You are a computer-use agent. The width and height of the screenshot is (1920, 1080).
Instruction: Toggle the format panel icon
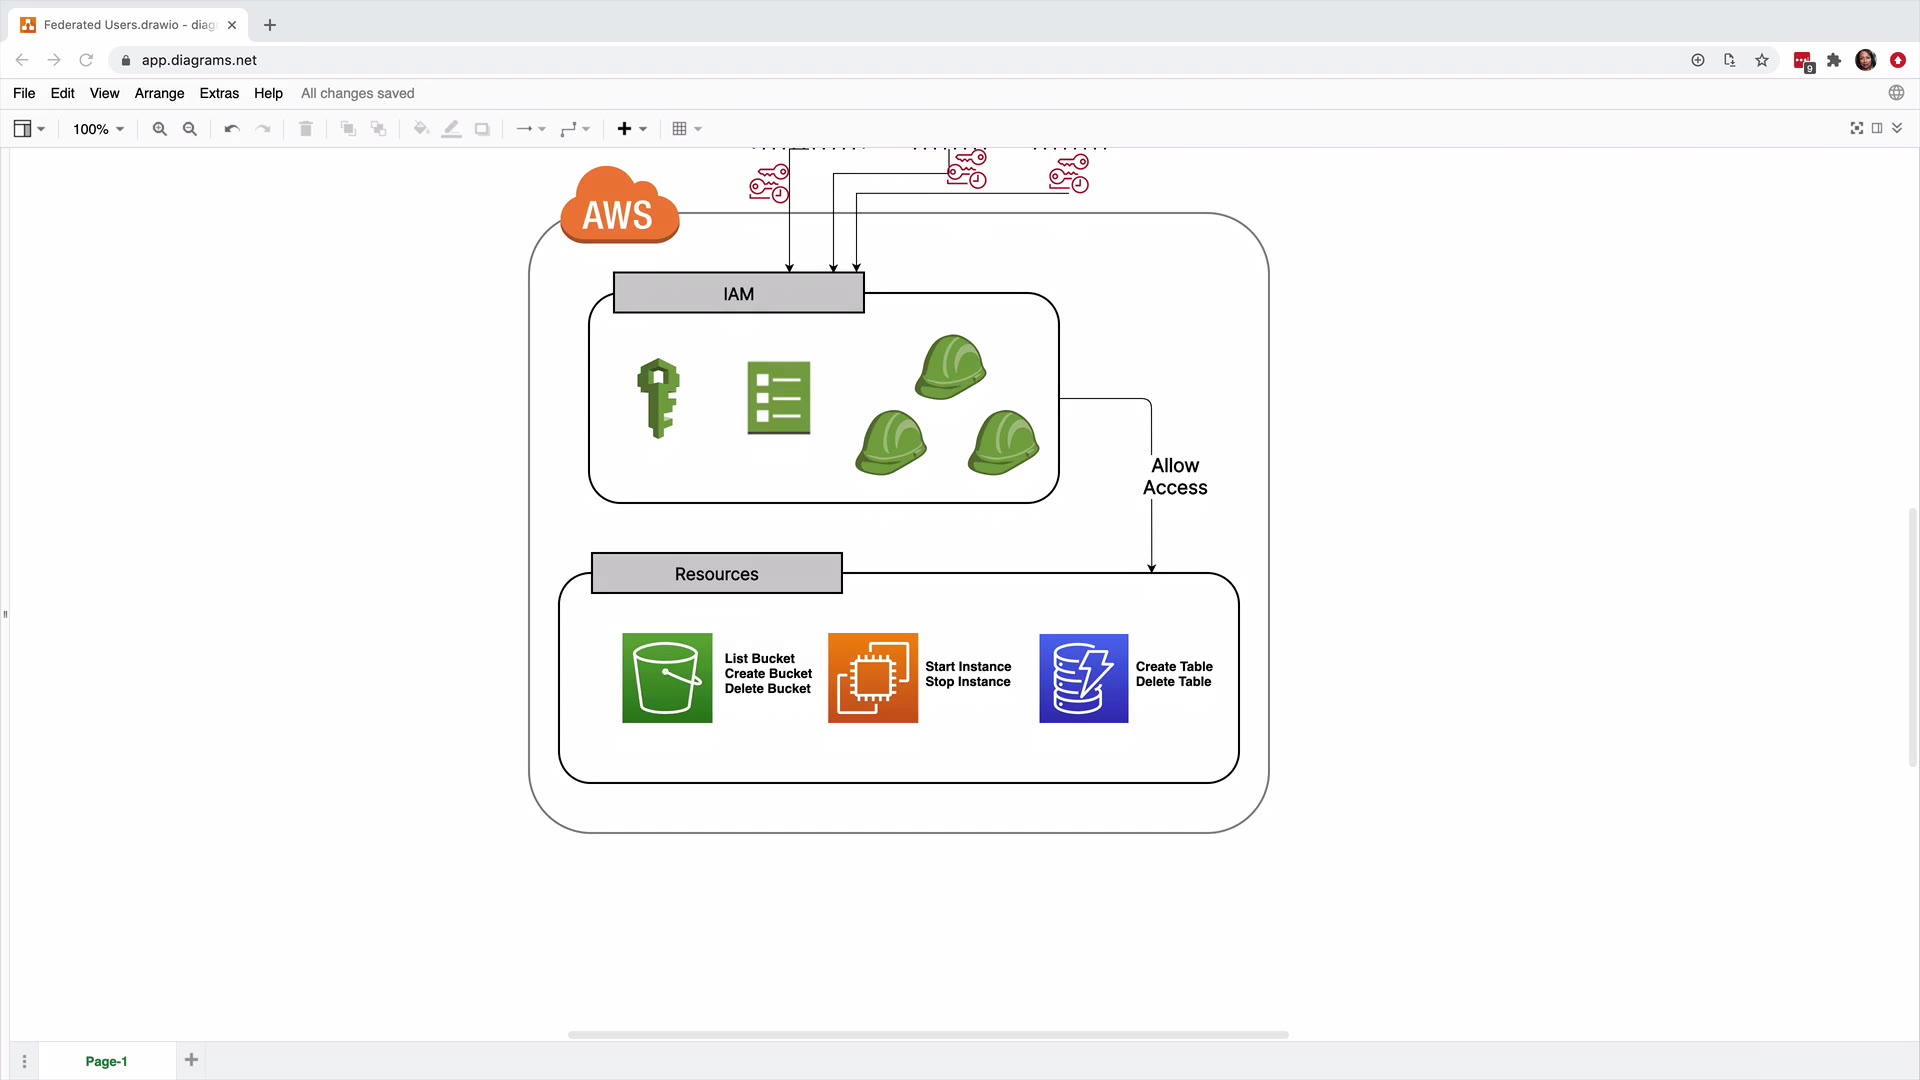(x=1877, y=128)
